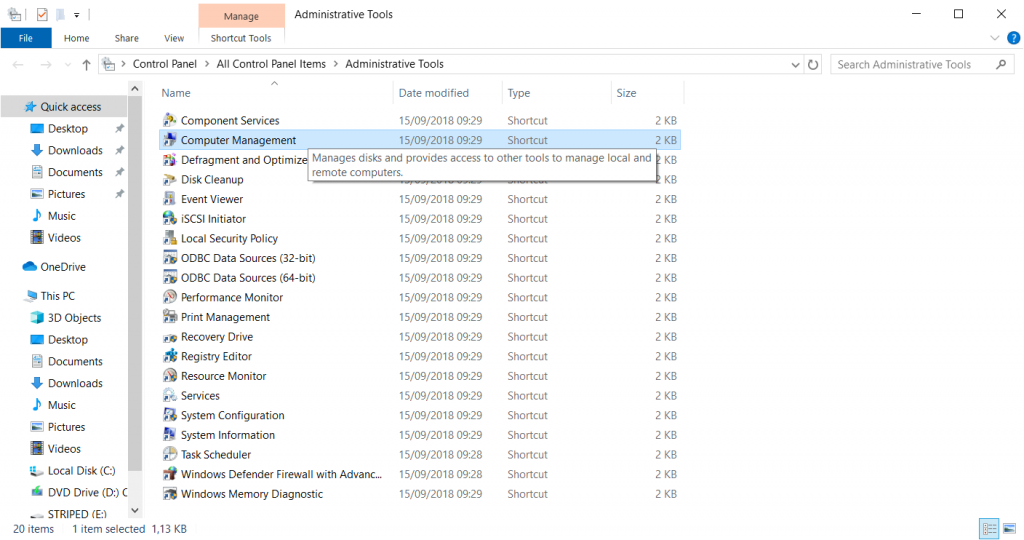Click the Recovery Drive icon
The height and width of the screenshot is (540, 1024).
[170, 336]
